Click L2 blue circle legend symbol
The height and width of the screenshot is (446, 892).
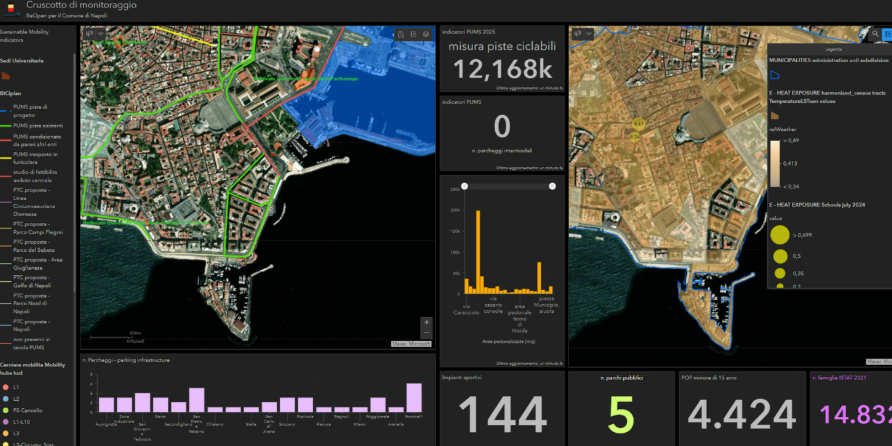coord(5,399)
